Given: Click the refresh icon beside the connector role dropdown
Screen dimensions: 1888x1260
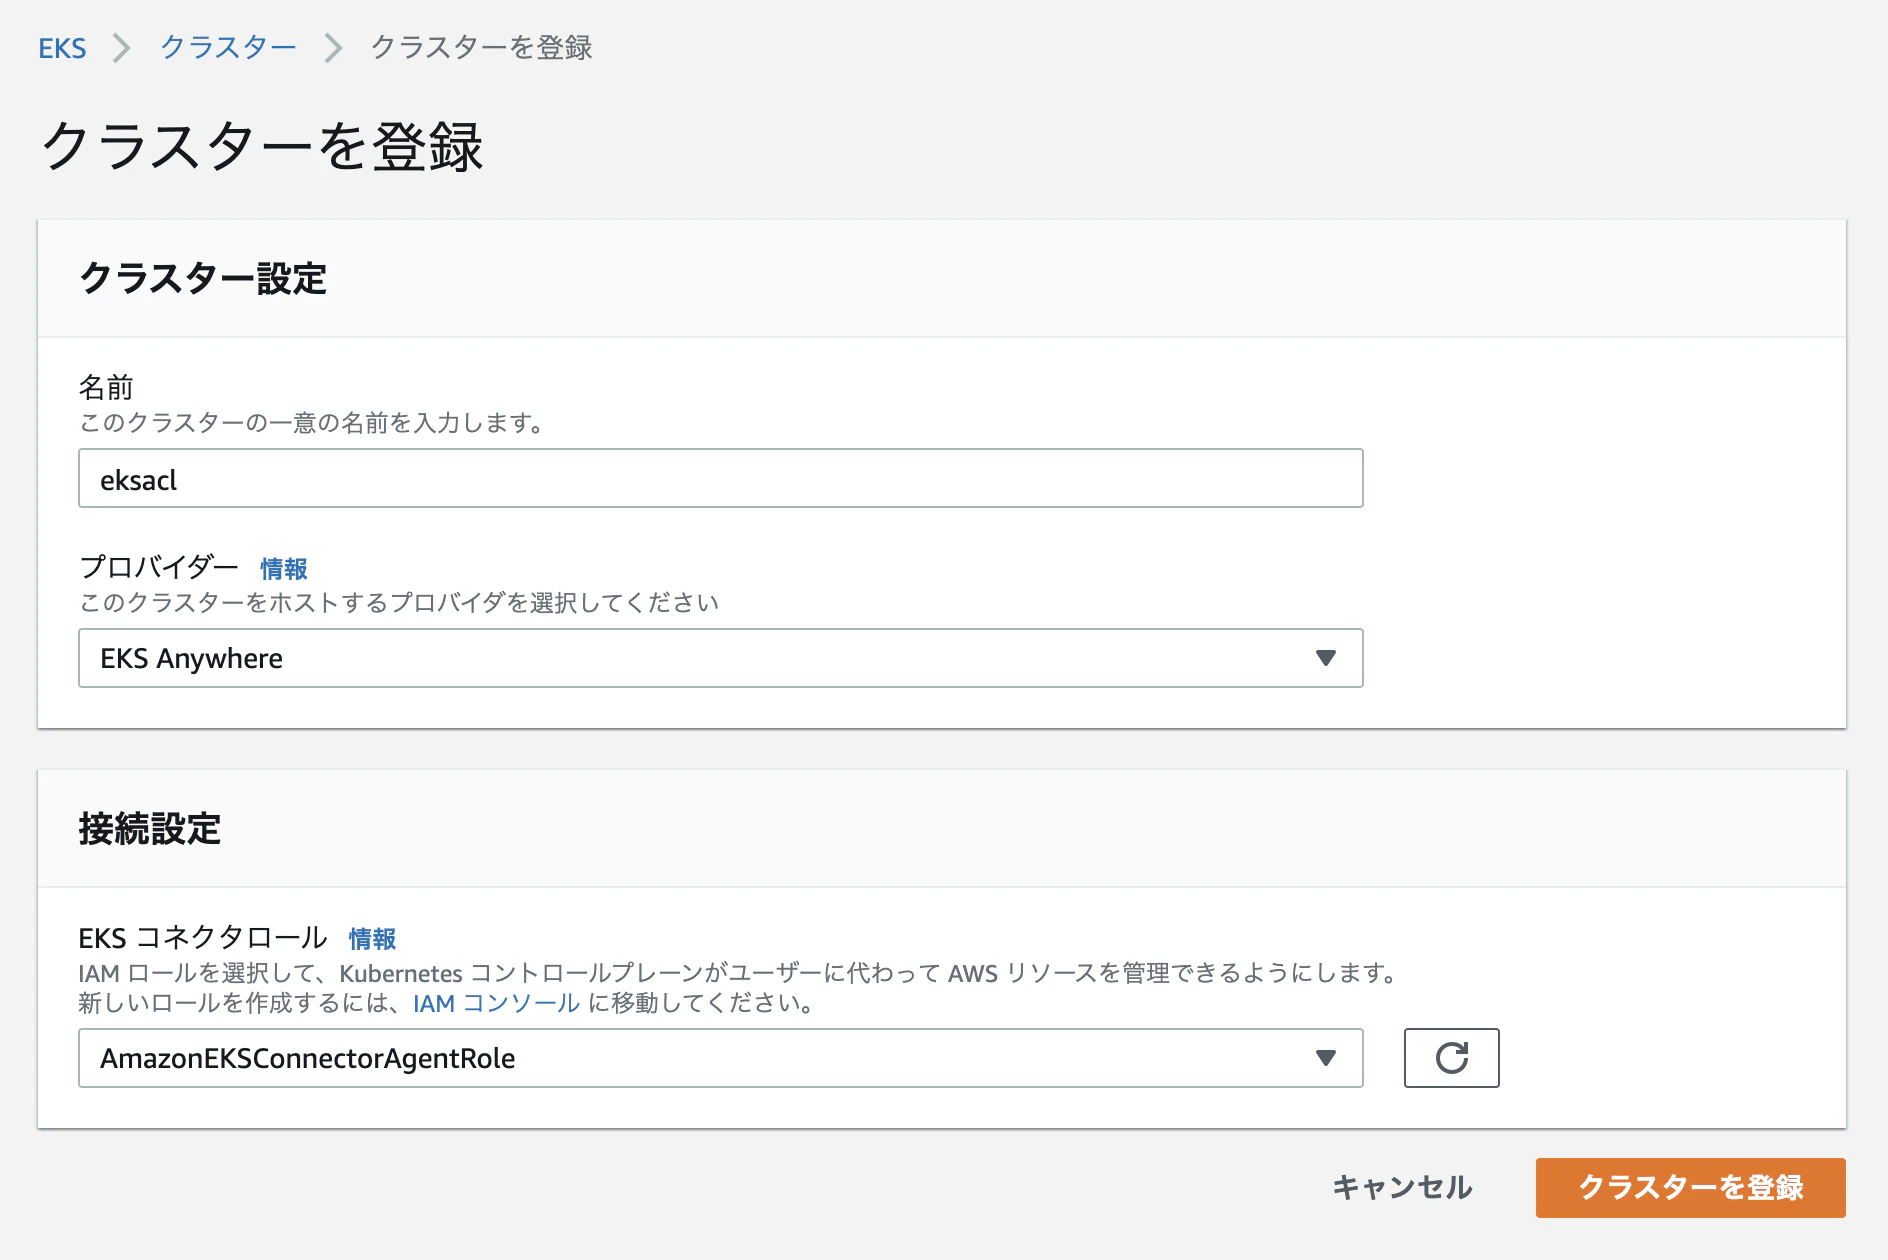Looking at the screenshot, I should (x=1451, y=1057).
